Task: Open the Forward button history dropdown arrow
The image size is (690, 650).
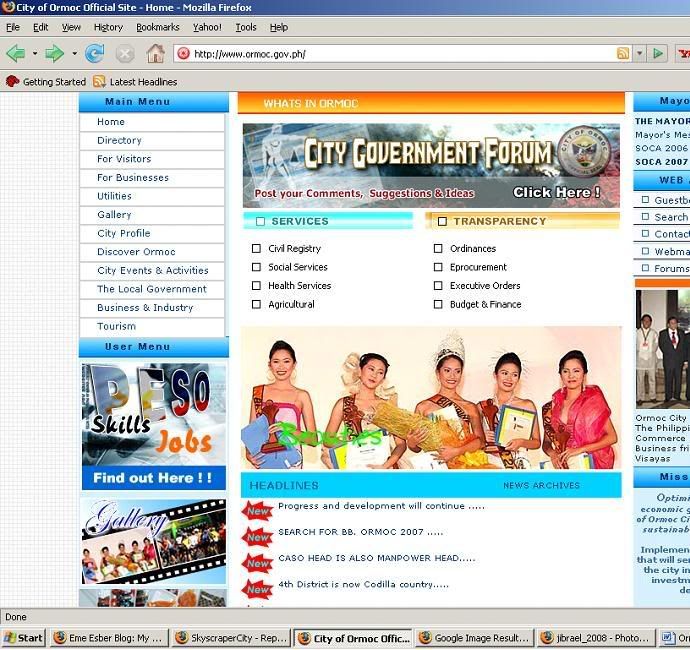Action: pyautogui.click(x=74, y=53)
